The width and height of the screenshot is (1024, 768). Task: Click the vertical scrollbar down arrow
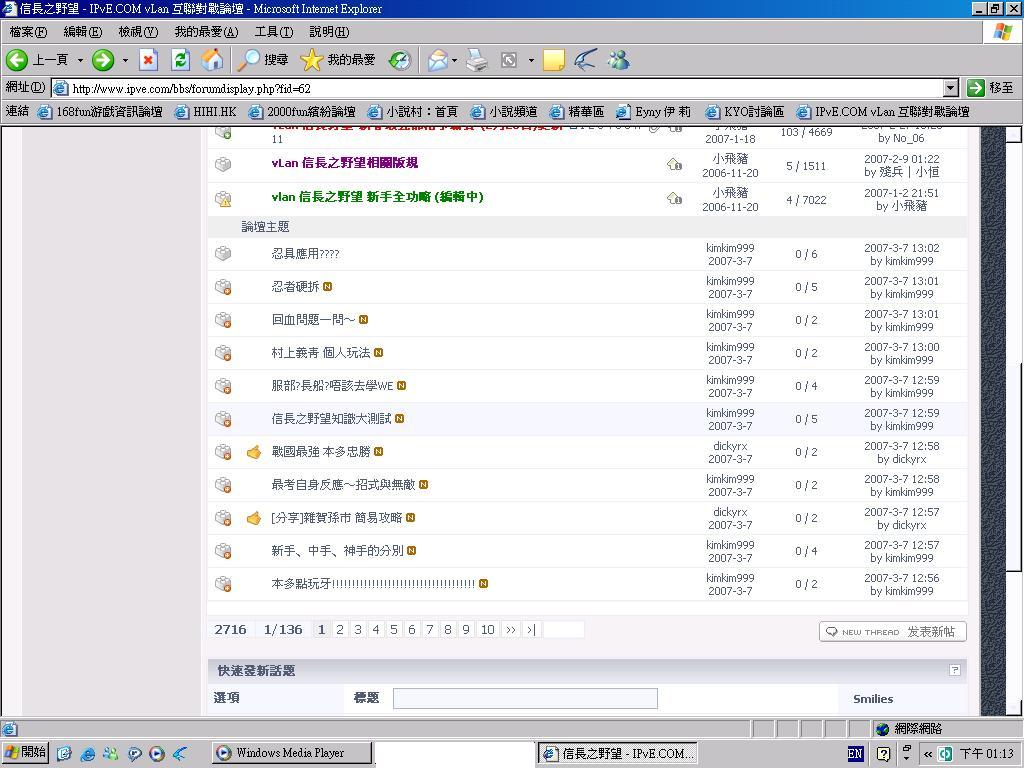coord(1014,708)
